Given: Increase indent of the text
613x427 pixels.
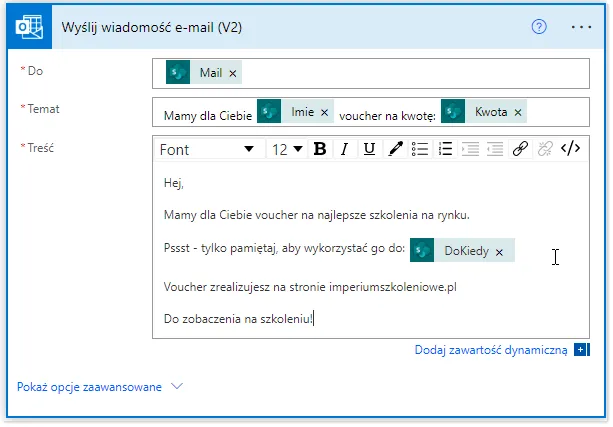Looking at the screenshot, I should pos(494,149).
